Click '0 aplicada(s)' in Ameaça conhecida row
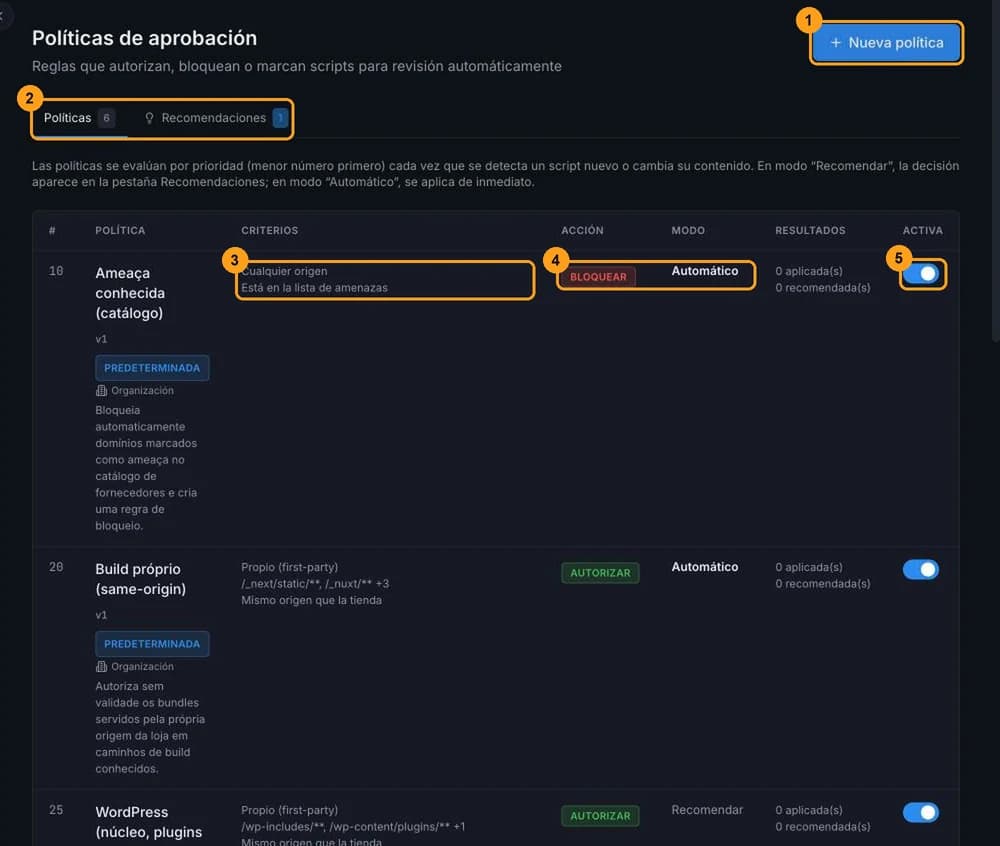This screenshot has height=846, width=1000. click(x=809, y=271)
